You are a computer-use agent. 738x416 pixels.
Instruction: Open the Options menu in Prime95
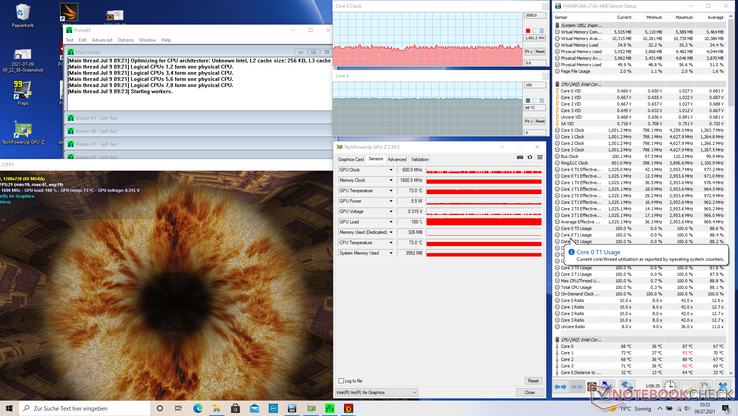[x=126, y=40]
